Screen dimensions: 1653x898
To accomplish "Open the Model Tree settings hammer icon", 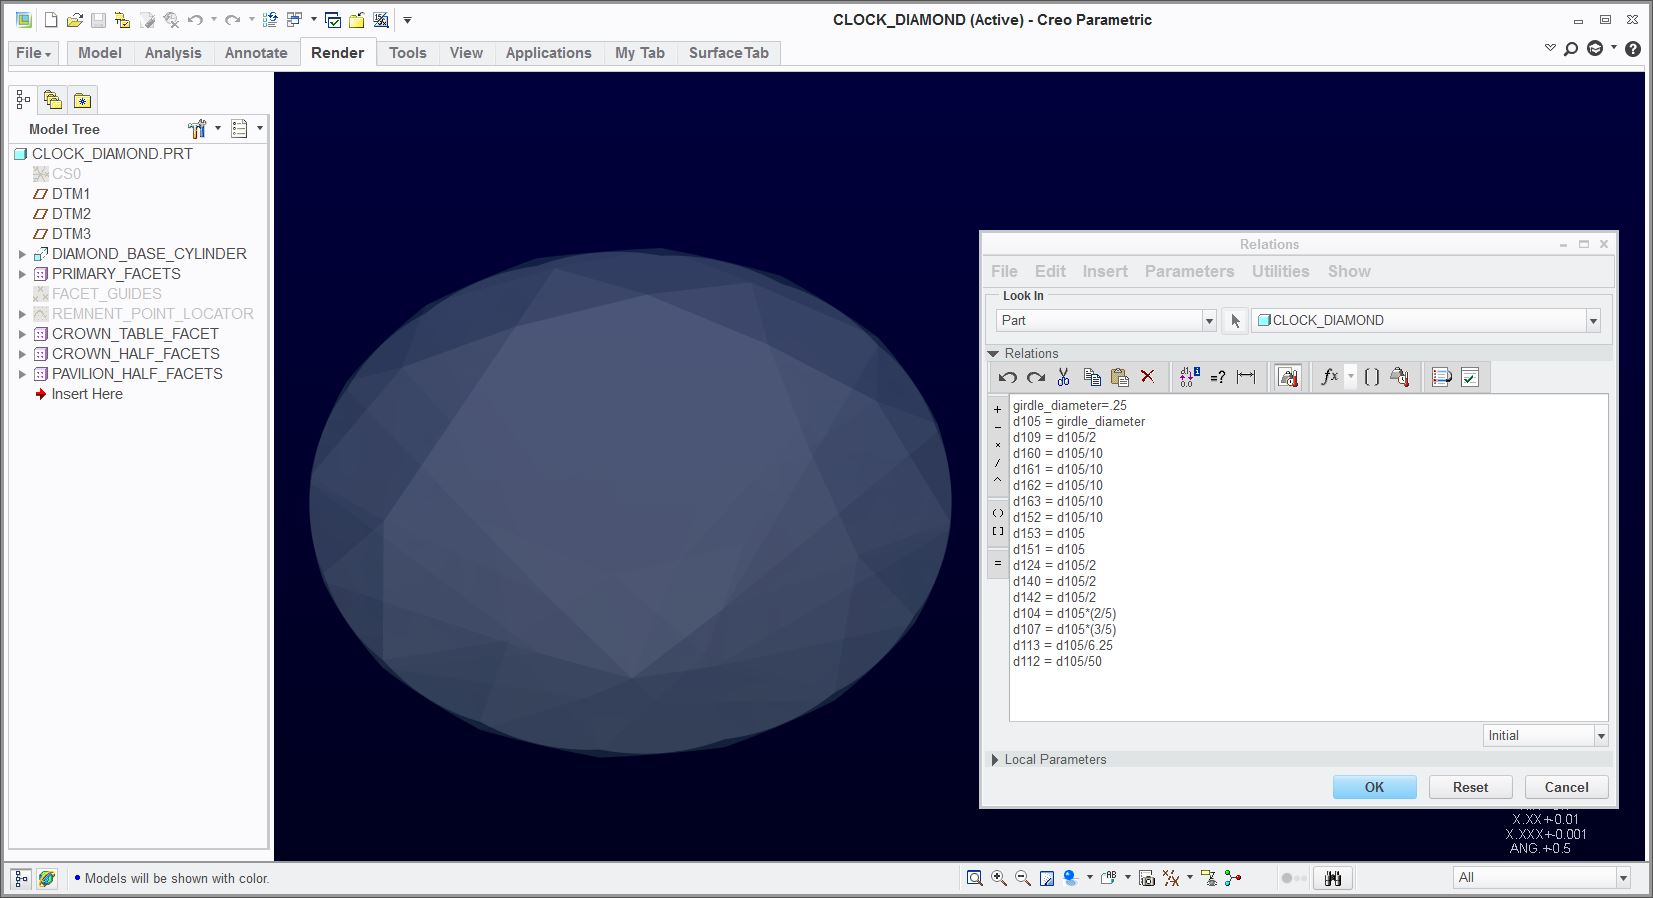I will pos(197,128).
